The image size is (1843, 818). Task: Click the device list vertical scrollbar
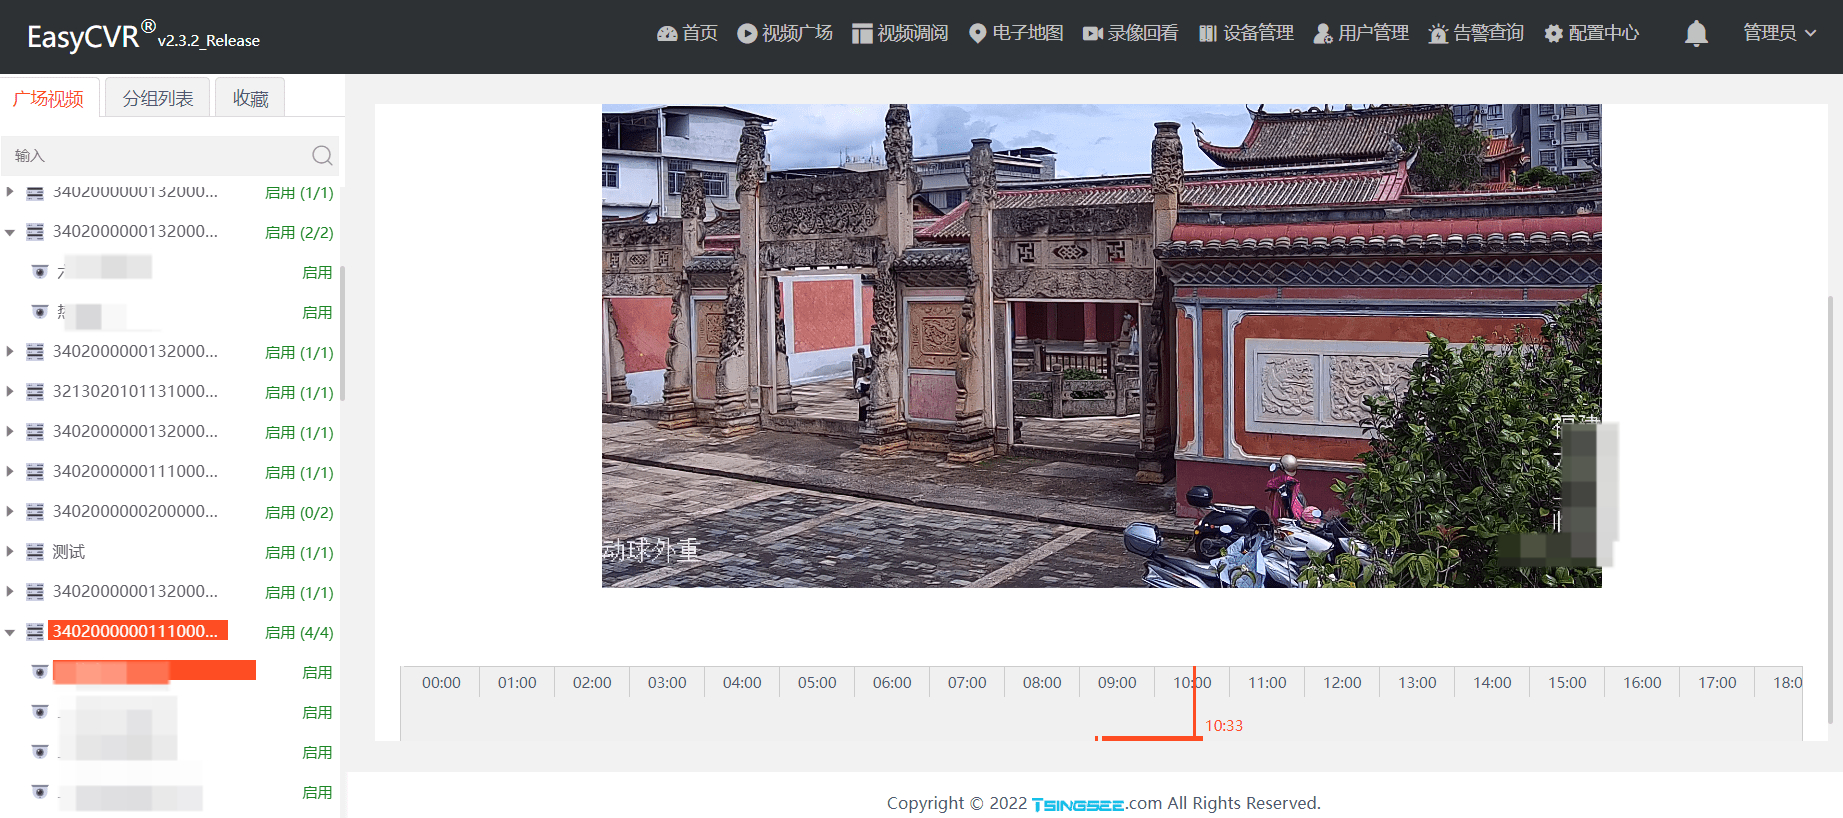[342, 333]
